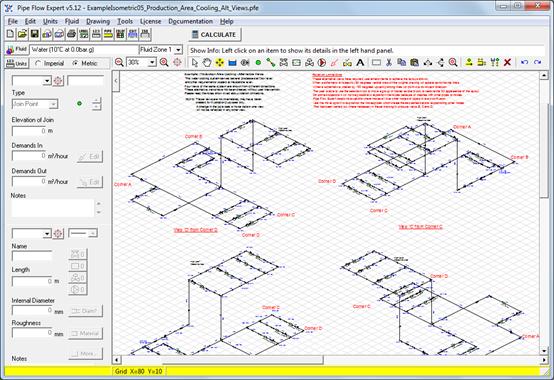Open the Join Point type dropdown
554x380 pixels.
(x=53, y=104)
